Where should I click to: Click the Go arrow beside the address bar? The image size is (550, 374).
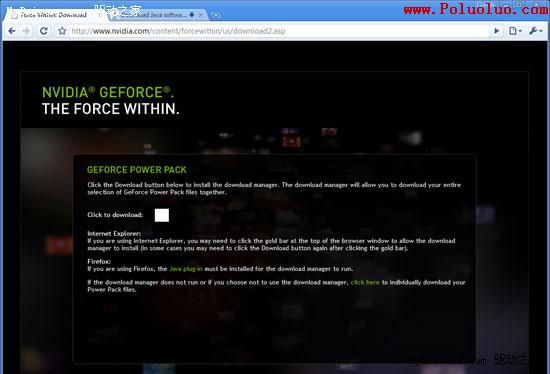[496, 31]
